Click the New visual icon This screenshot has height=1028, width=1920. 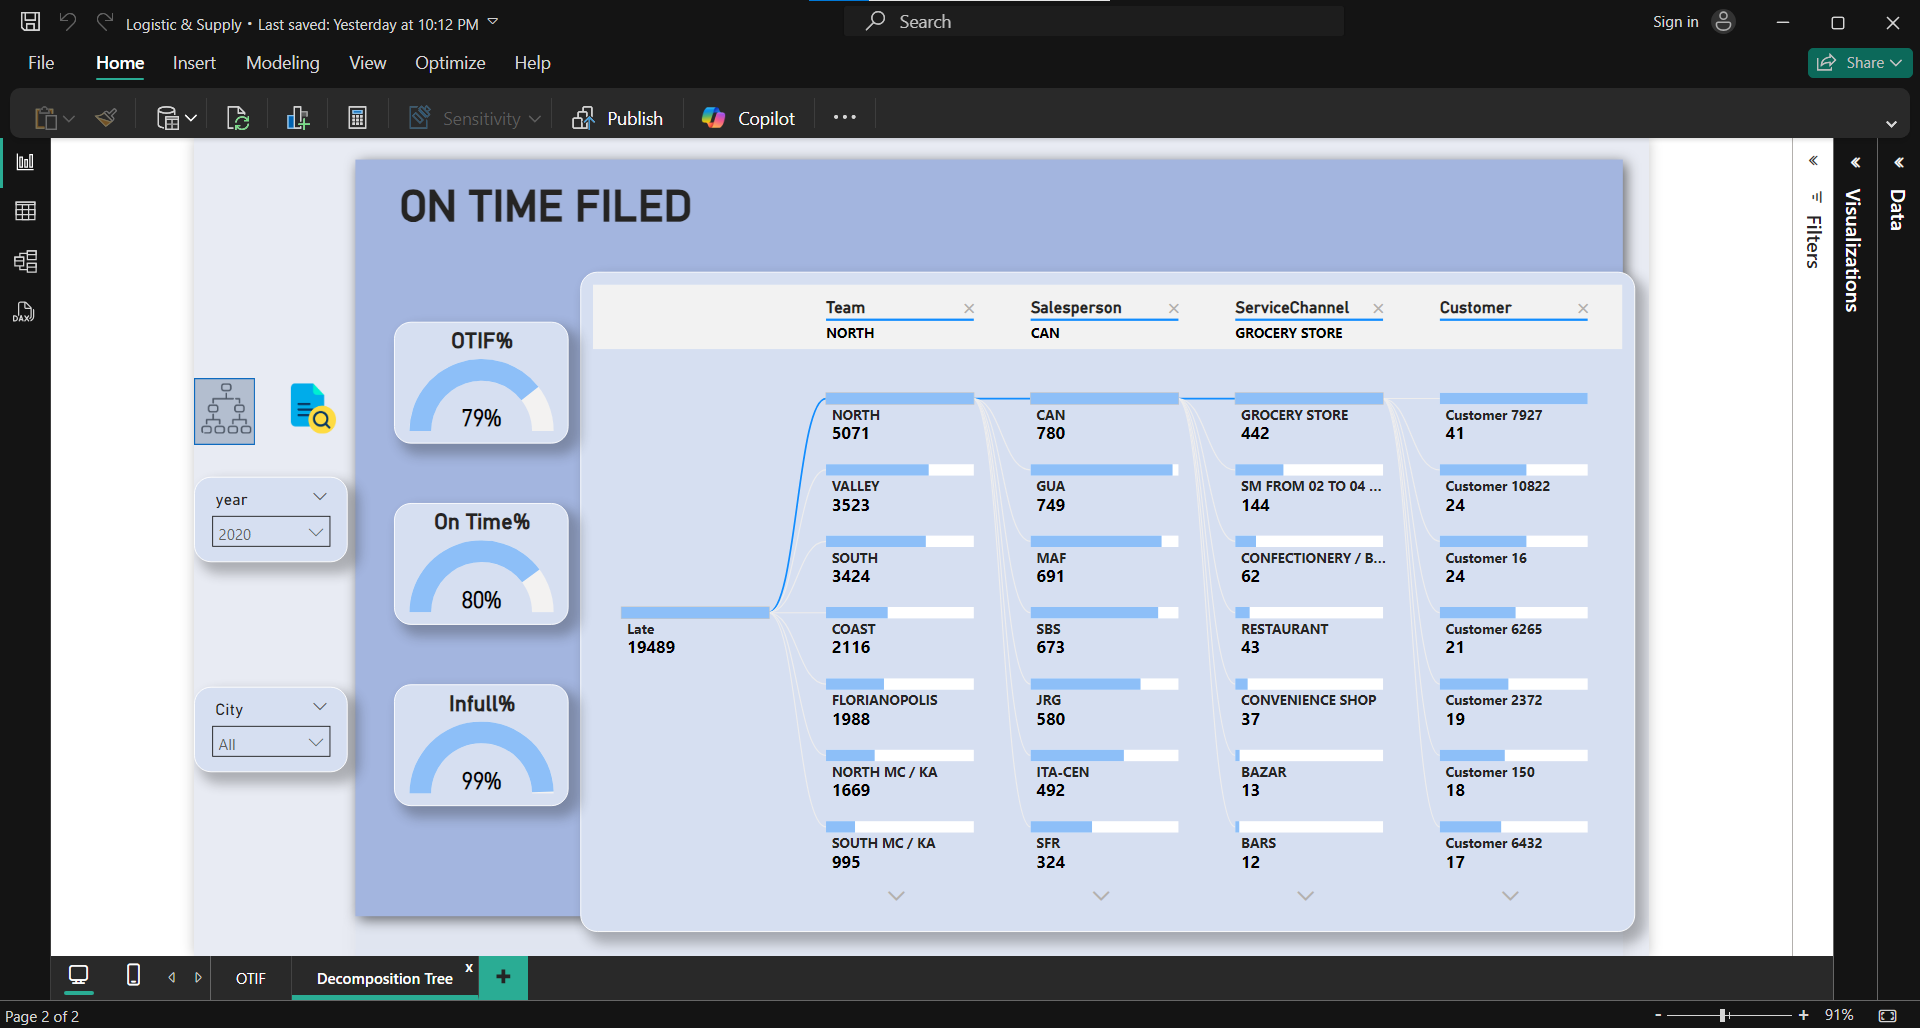(x=298, y=118)
